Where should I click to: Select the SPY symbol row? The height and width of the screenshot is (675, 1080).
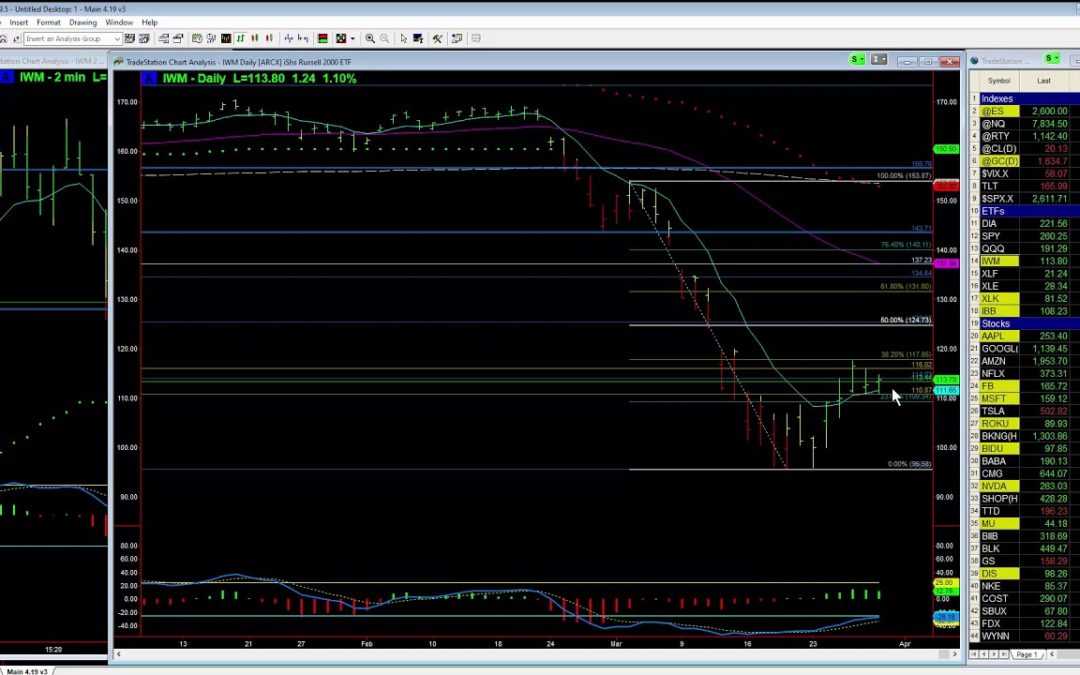(x=999, y=236)
